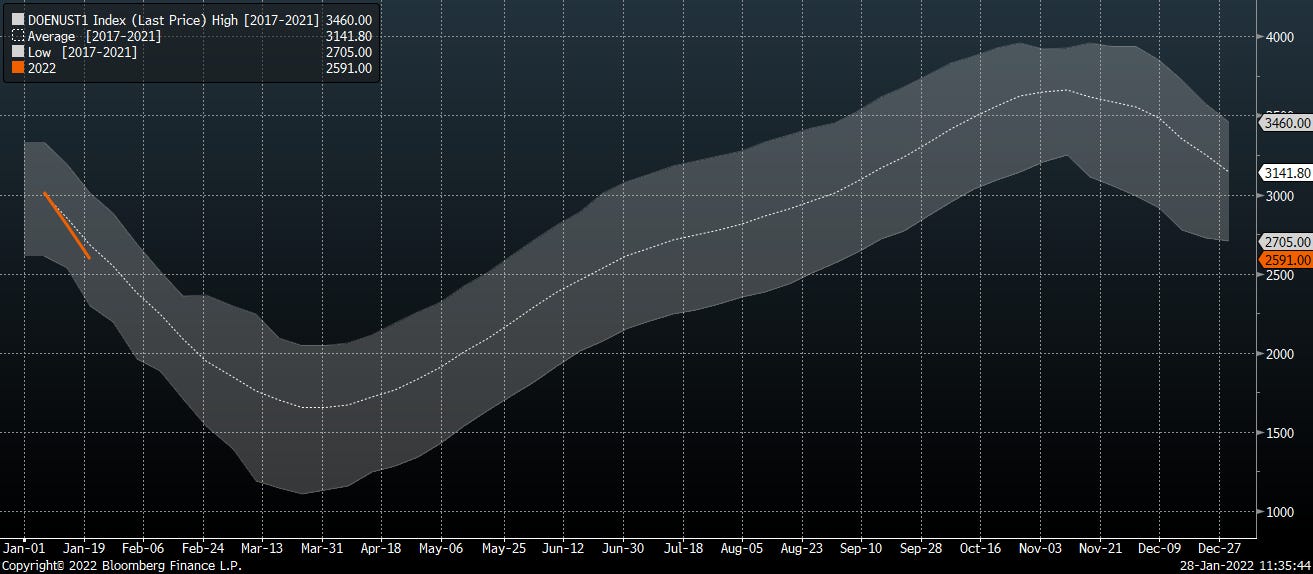1313x574 pixels.
Task: Click the 2705.00 value in the legend
Action: pos(349,52)
